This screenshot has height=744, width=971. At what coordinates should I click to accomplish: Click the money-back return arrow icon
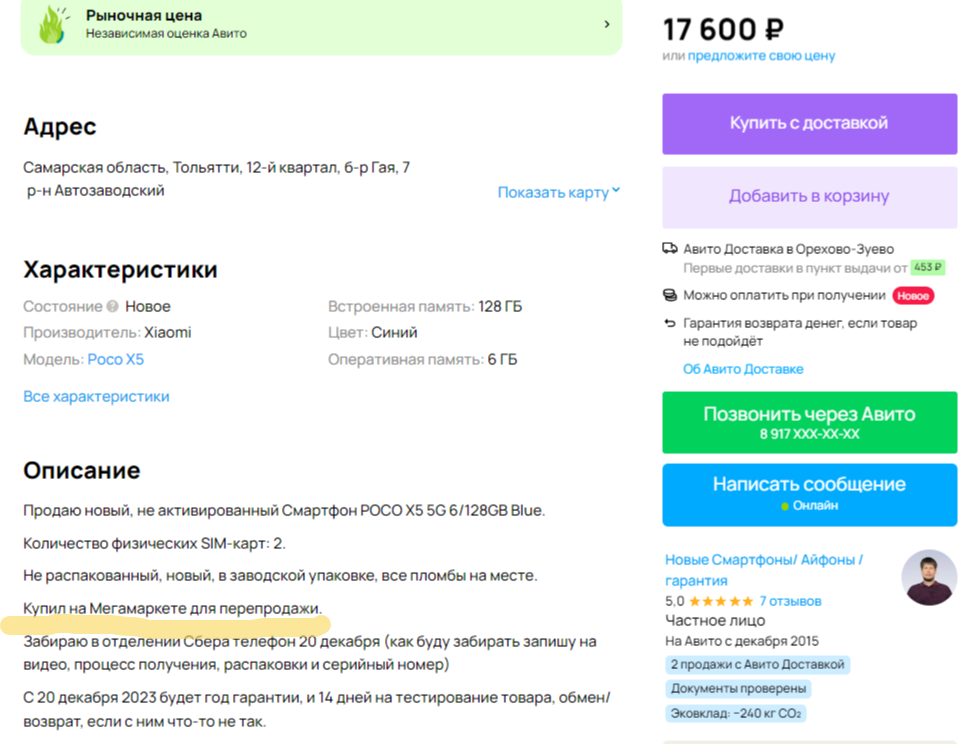(x=669, y=323)
